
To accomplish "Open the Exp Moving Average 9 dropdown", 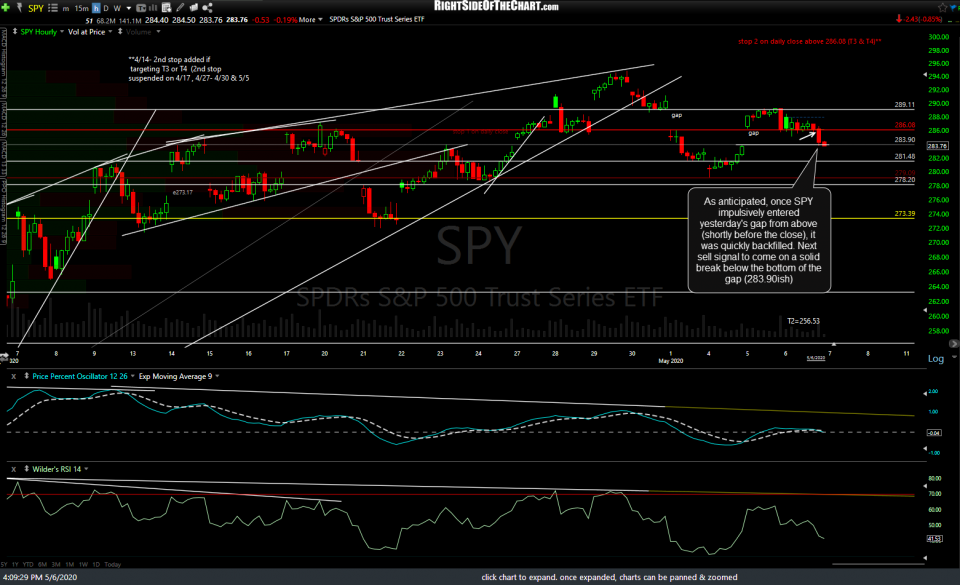I will click(x=217, y=376).
